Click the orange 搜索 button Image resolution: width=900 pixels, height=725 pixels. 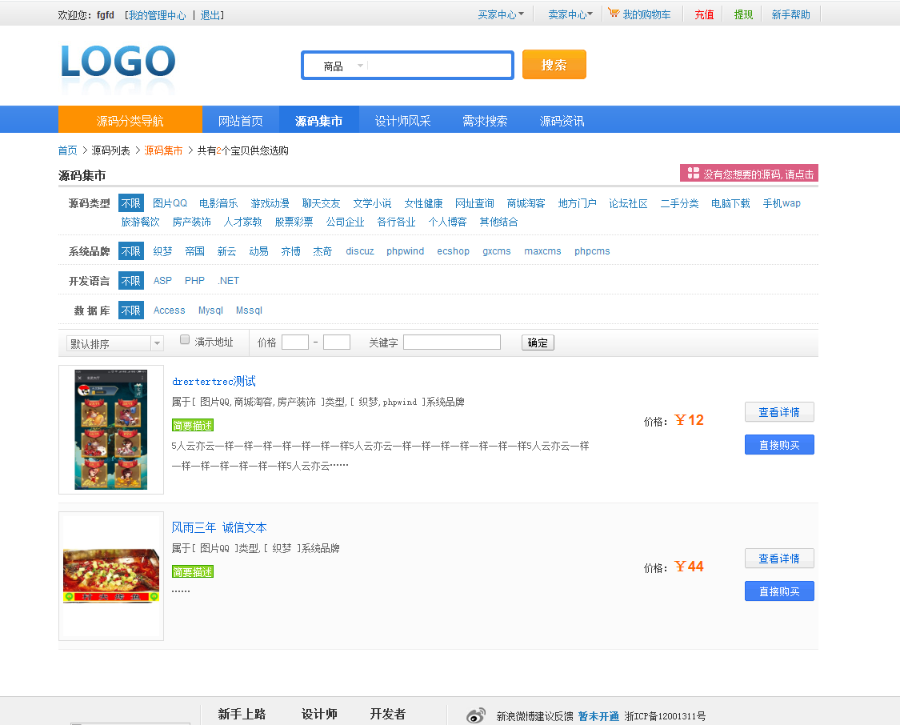coord(554,64)
